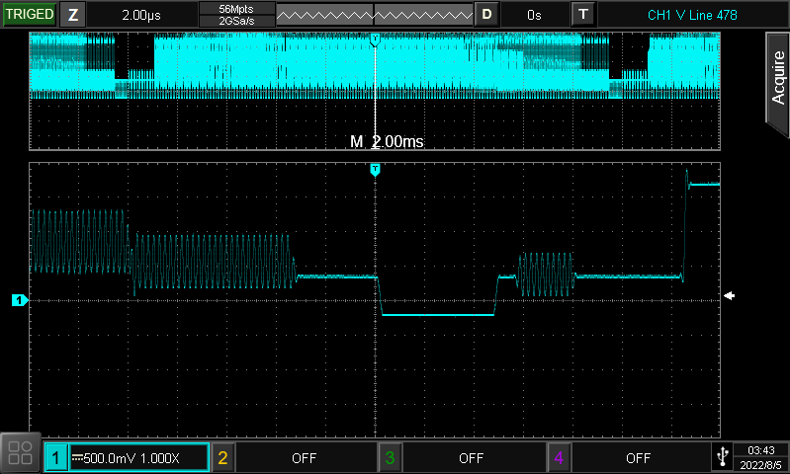Click the 500.0mV 1.000X channel scale
Image resolution: width=790 pixels, height=474 pixels.
tap(137, 458)
